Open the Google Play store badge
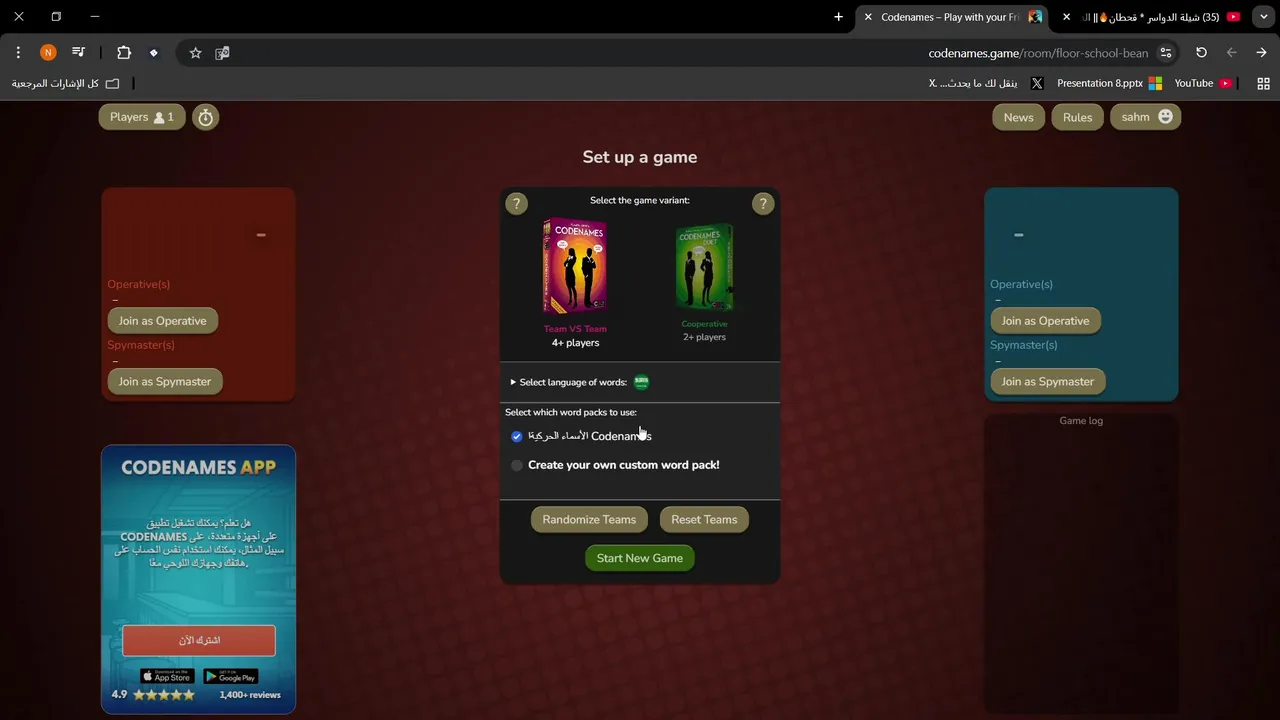This screenshot has height=720, width=1280. [231, 677]
